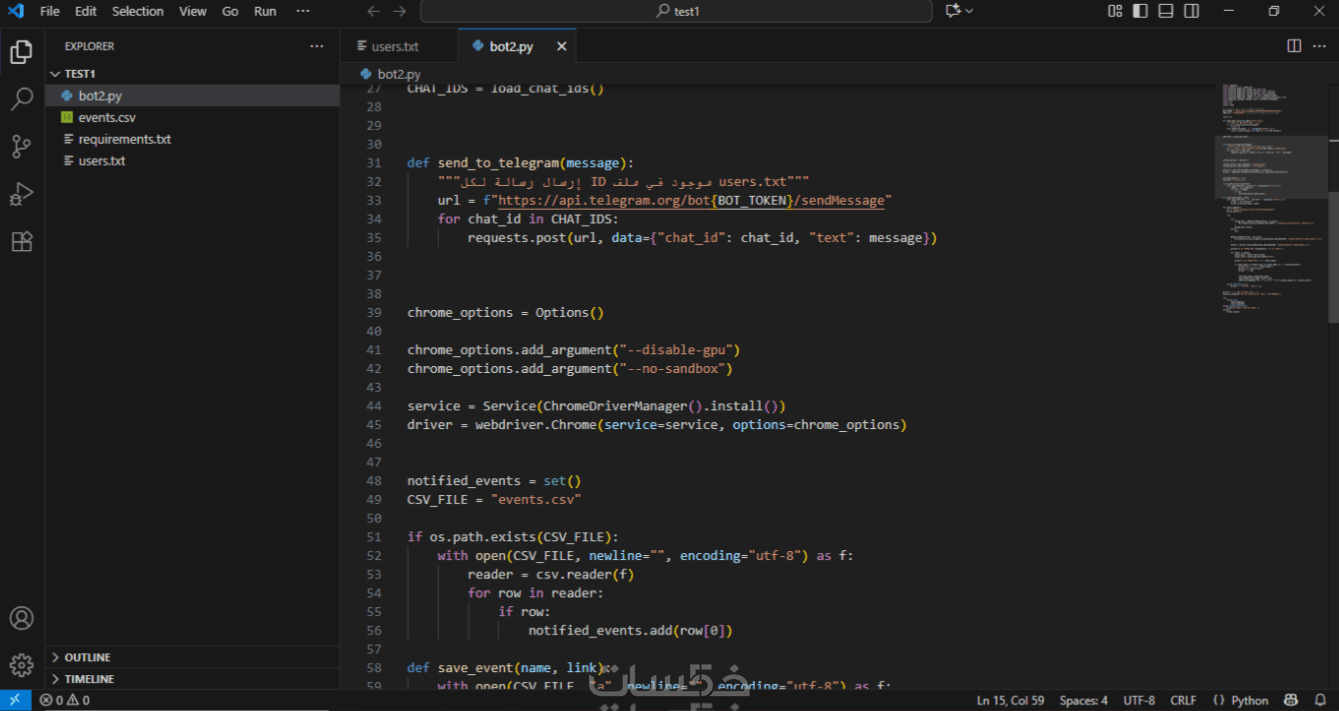Expand the OUTLINE section

tap(88, 657)
